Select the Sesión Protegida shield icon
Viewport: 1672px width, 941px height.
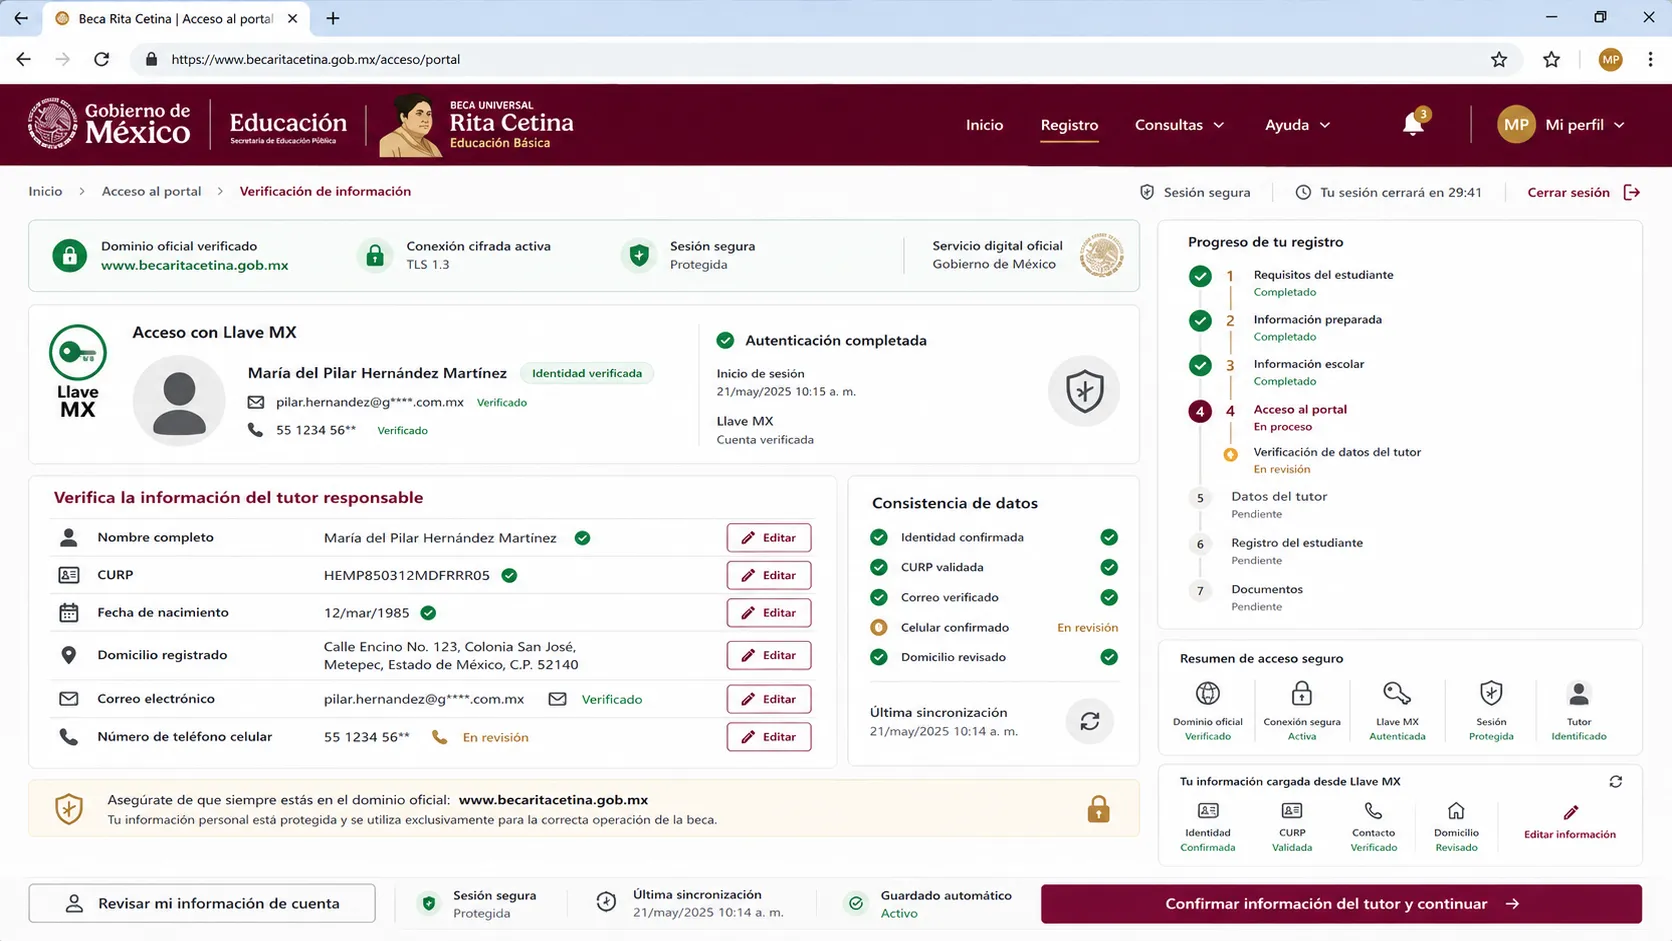click(x=1491, y=693)
